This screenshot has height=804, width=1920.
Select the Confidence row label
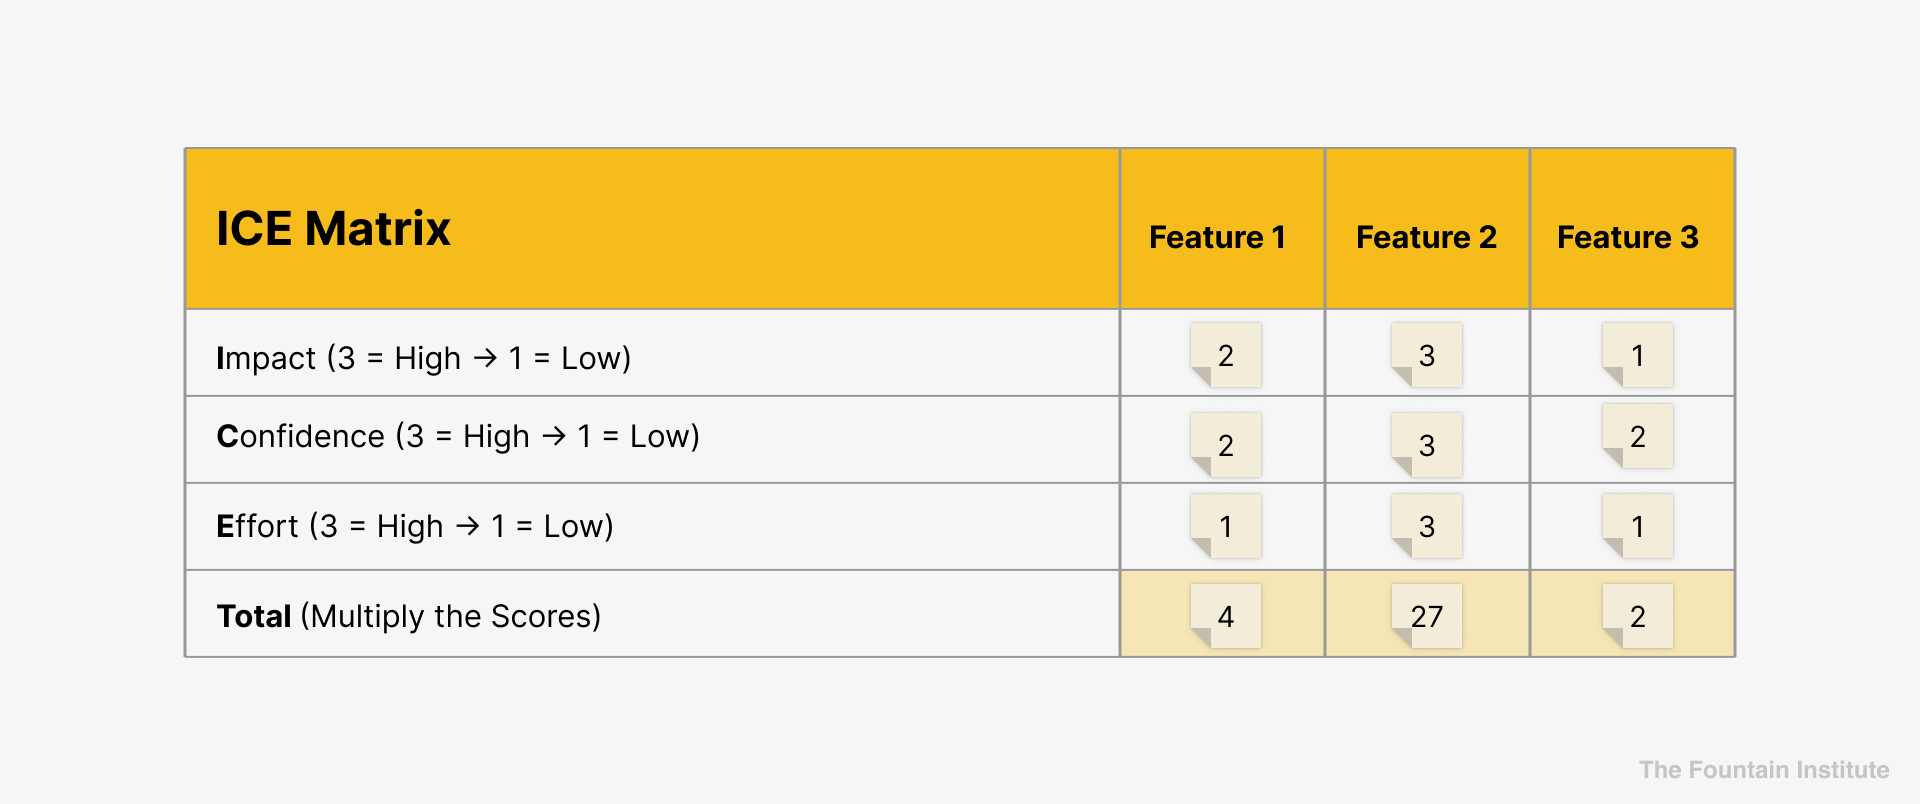(458, 436)
